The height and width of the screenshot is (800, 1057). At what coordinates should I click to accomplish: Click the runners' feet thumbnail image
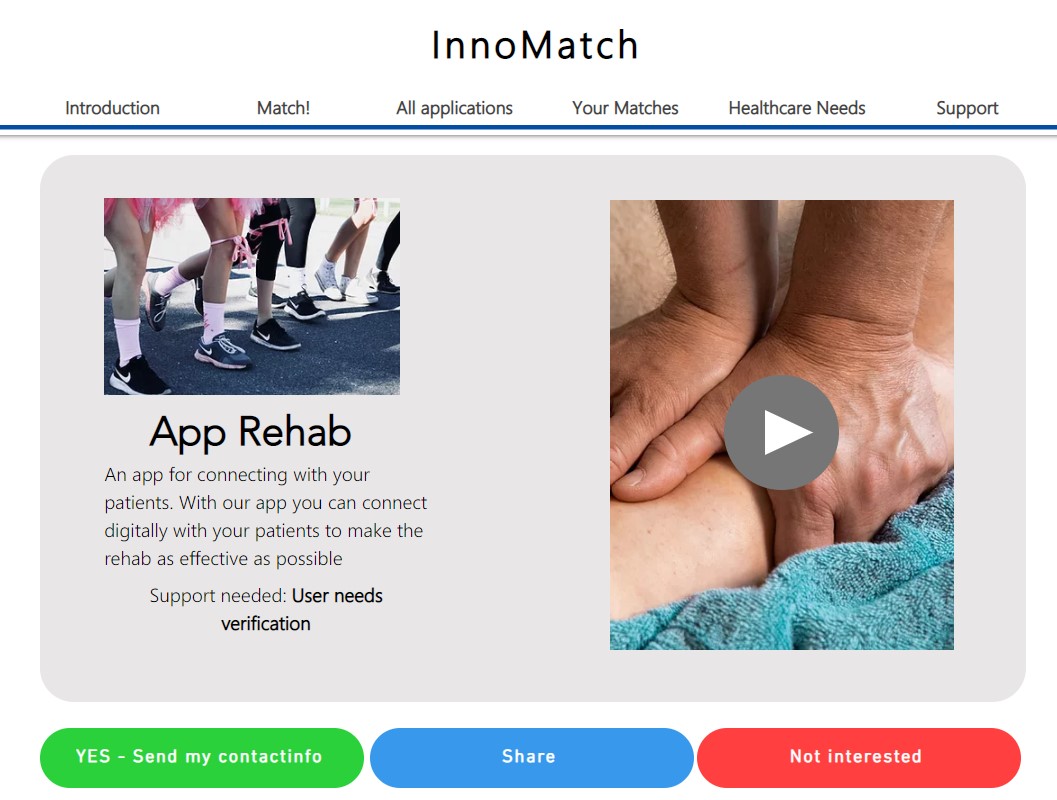[251, 296]
